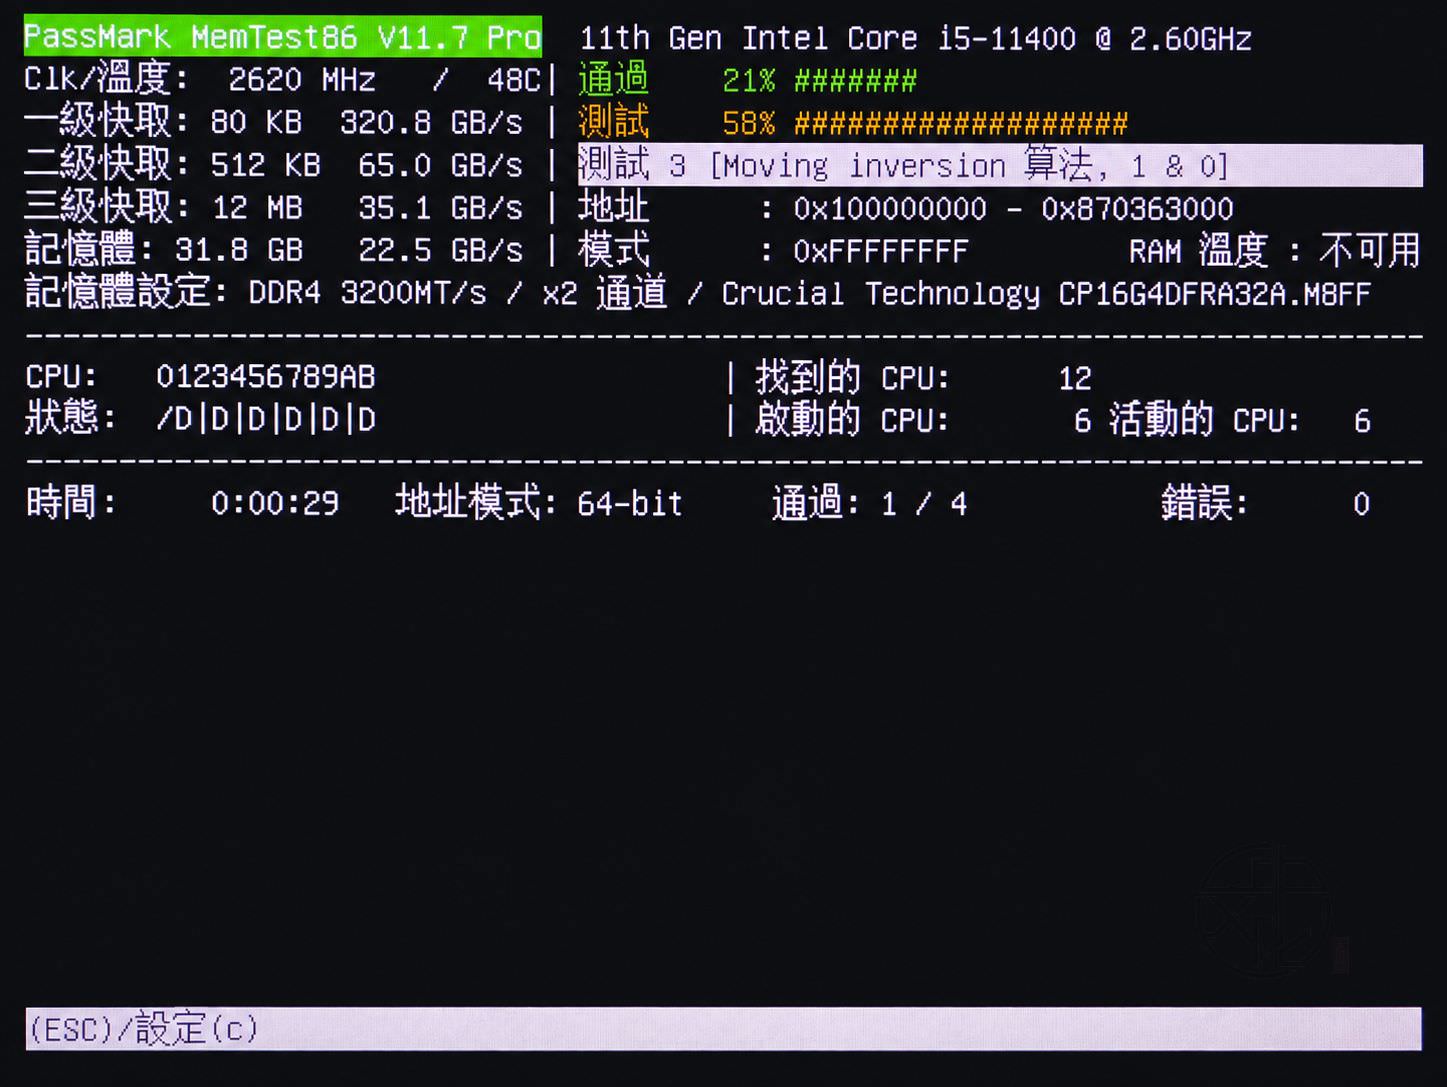The image size is (1447, 1087).
Task: Click the 找到的 CPU count 12
Action: point(1075,378)
